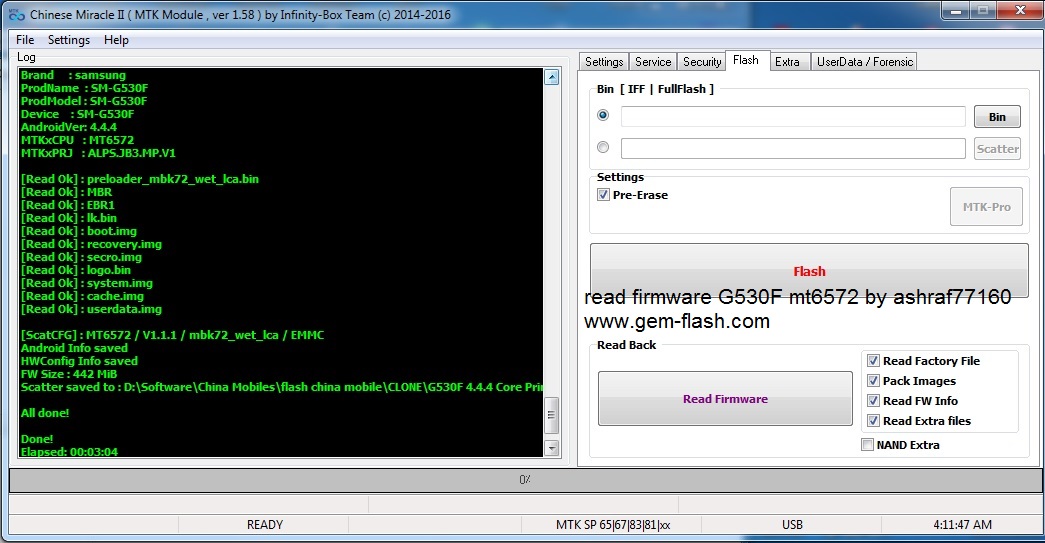Click the log scrollbar thumb
Viewport: 1045px width, 543px height.
(x=552, y=414)
